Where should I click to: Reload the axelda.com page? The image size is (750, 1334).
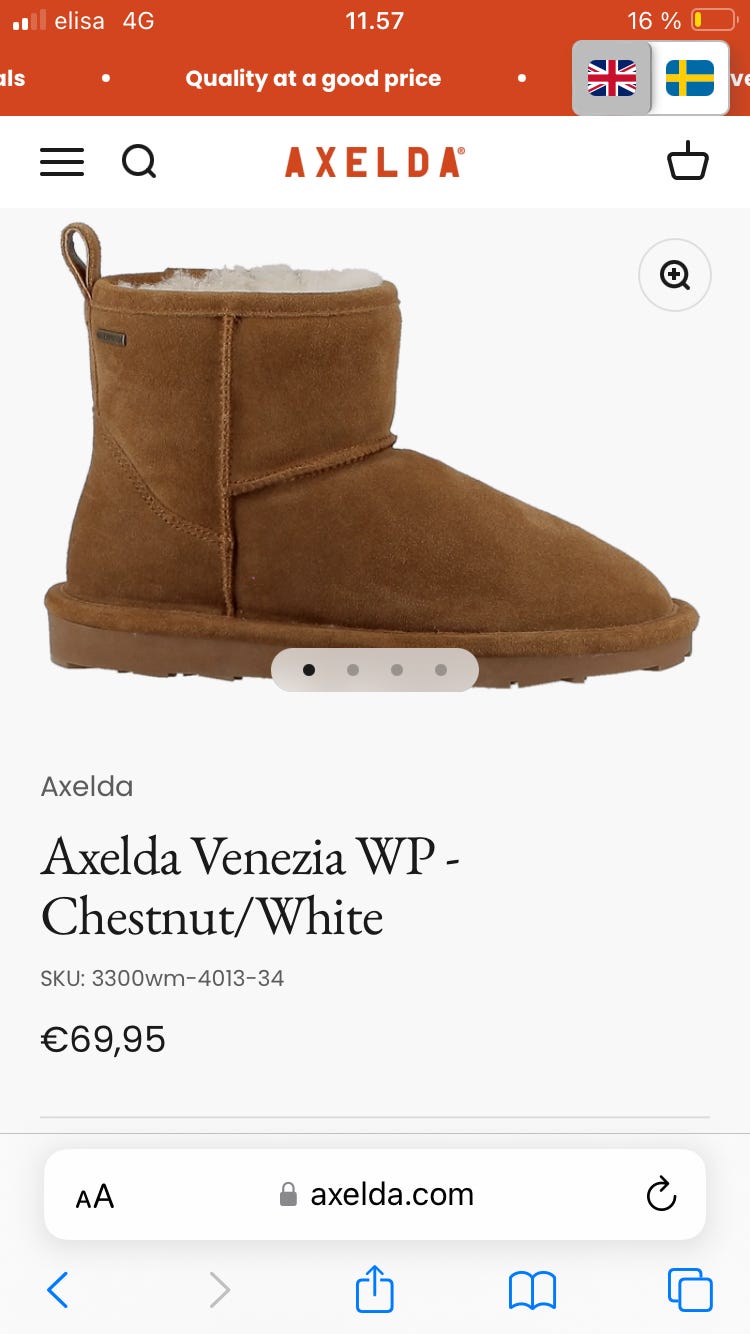[661, 1194]
